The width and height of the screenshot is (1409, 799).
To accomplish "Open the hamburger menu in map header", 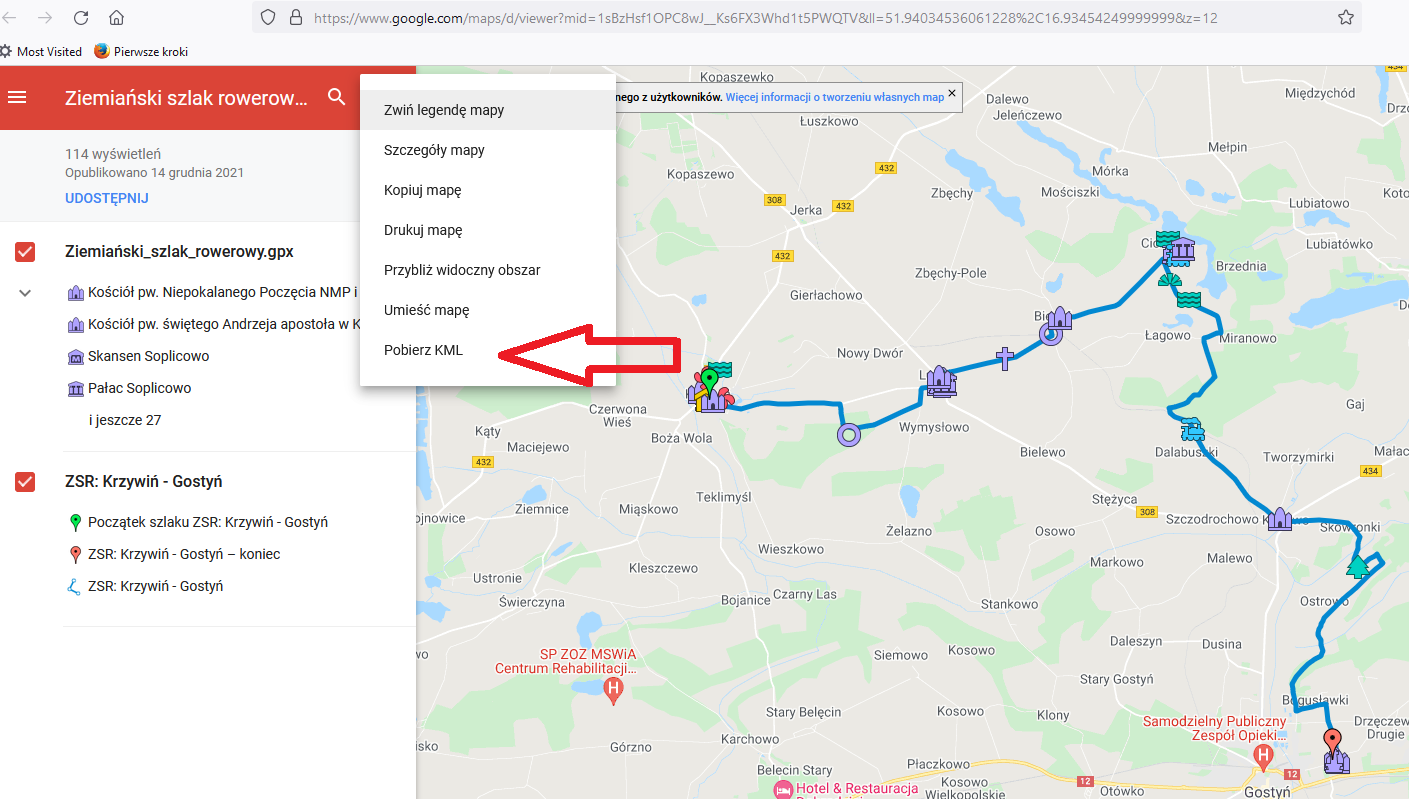I will pyautogui.click(x=17, y=97).
